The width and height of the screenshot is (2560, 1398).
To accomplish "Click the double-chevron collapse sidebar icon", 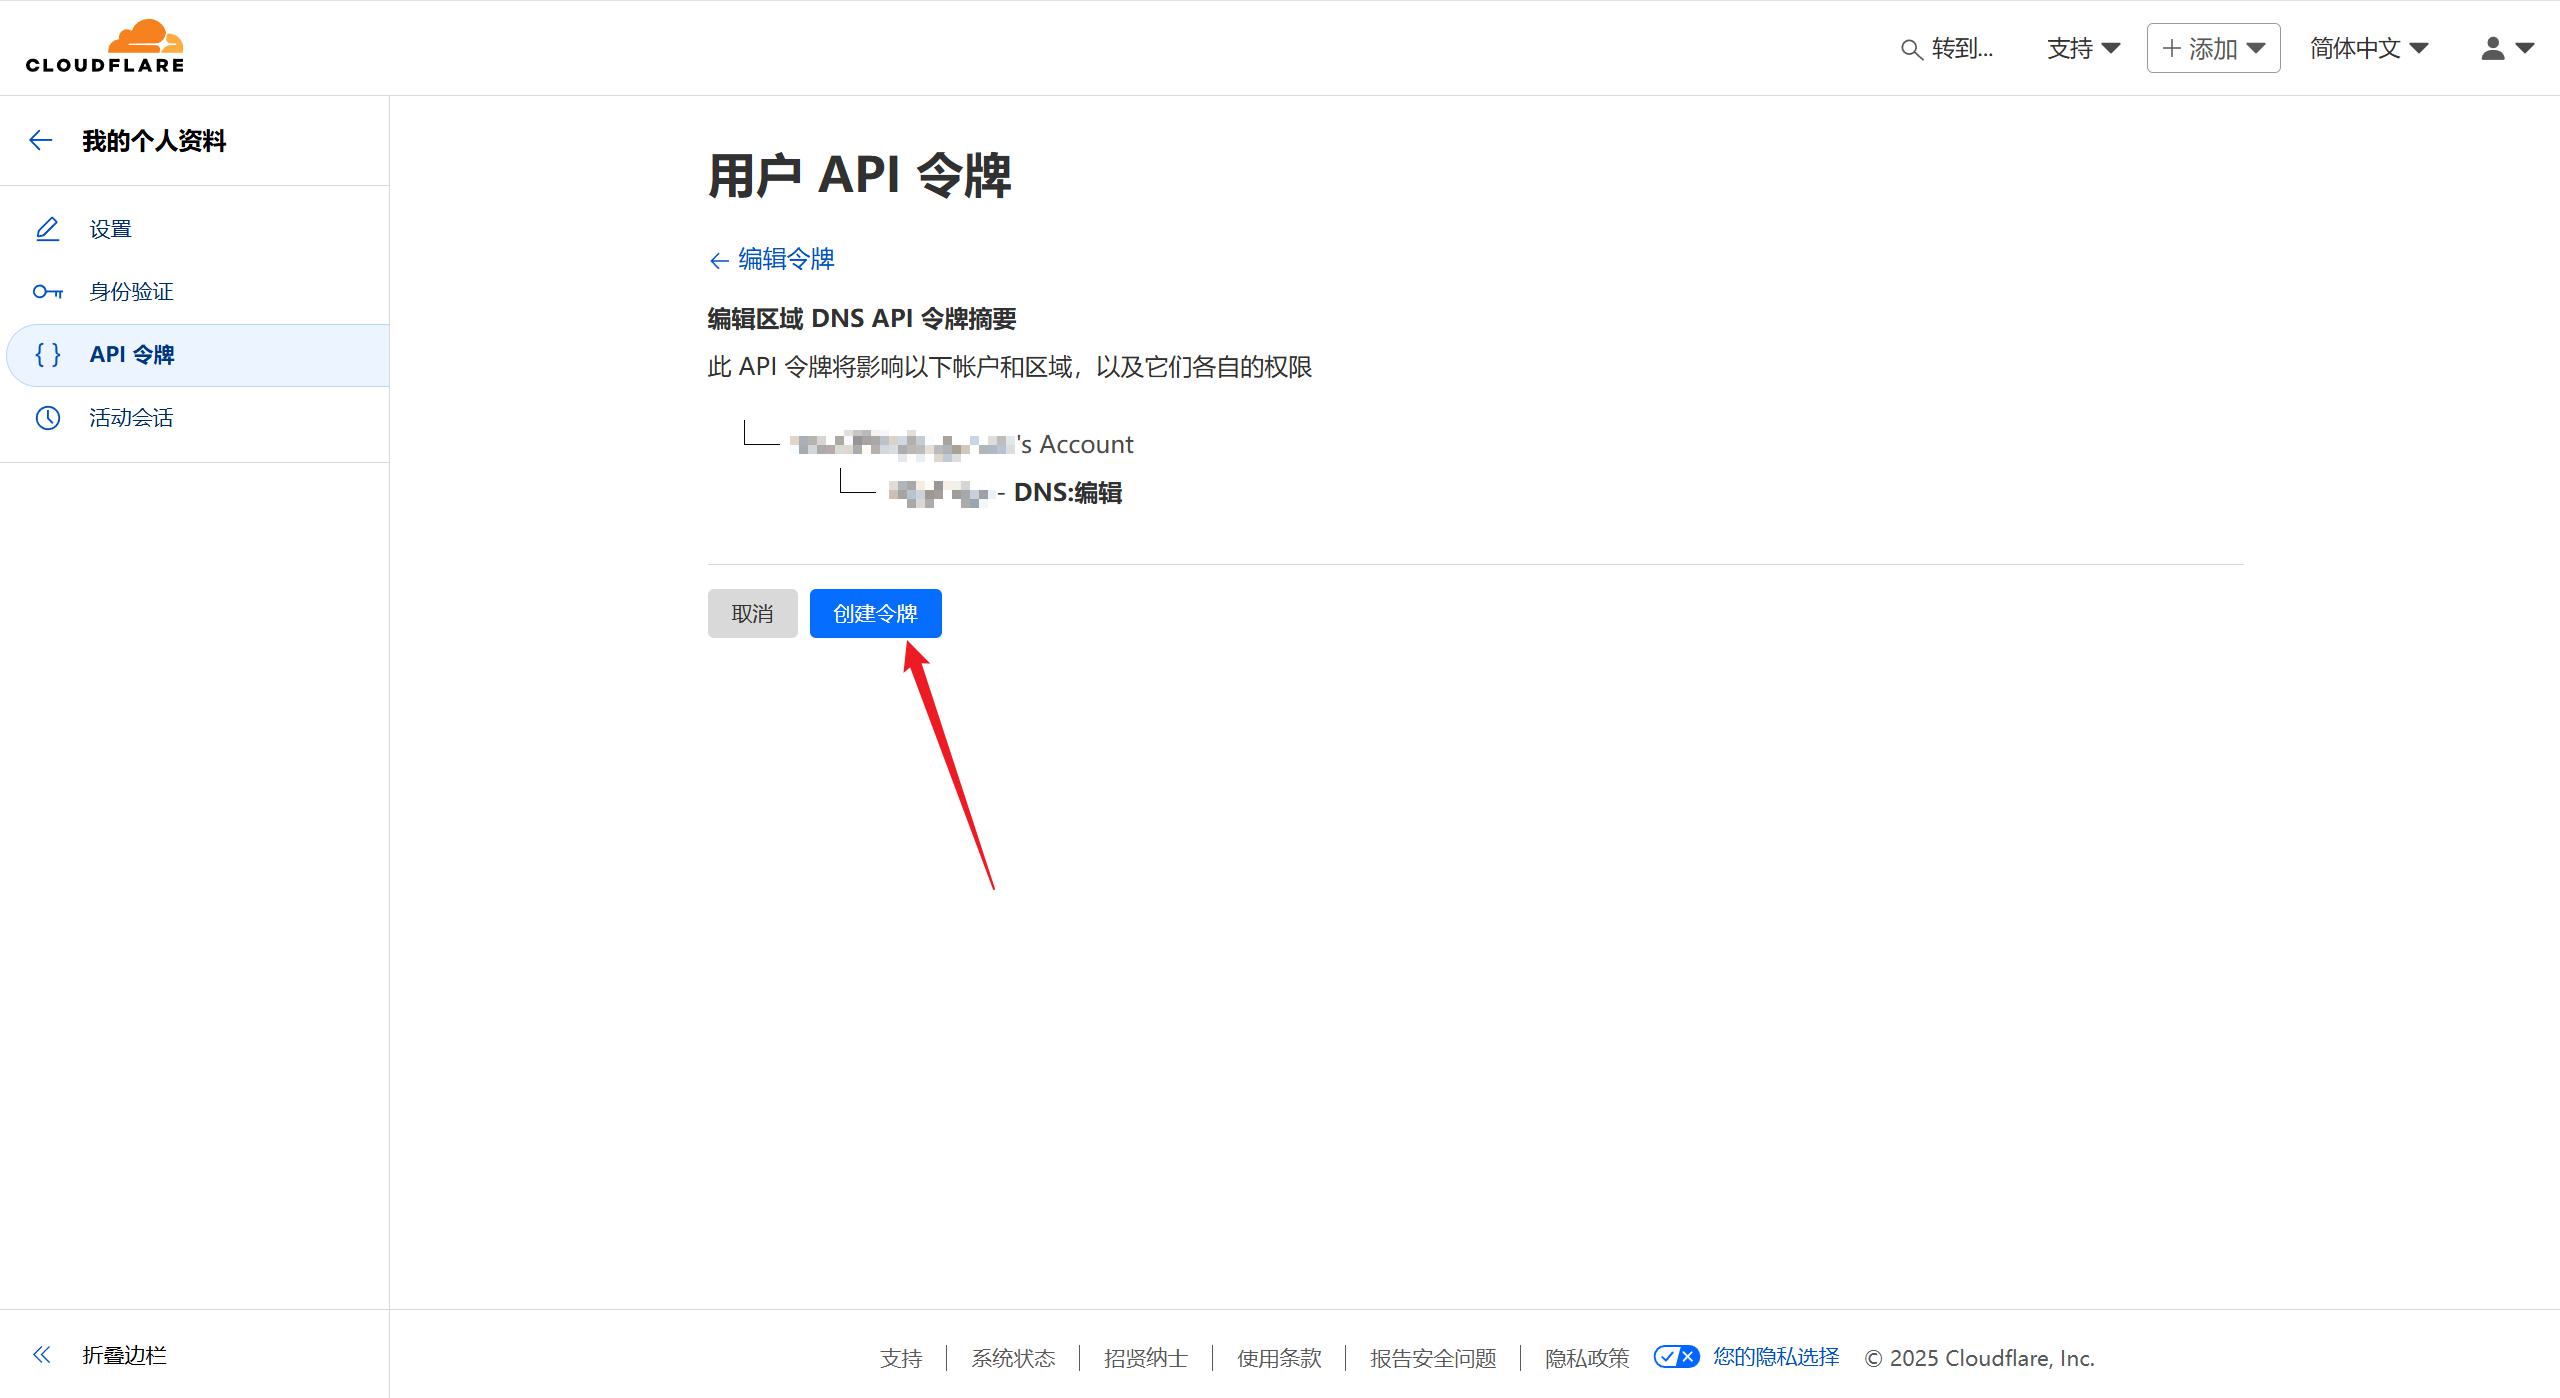I will click(41, 1355).
